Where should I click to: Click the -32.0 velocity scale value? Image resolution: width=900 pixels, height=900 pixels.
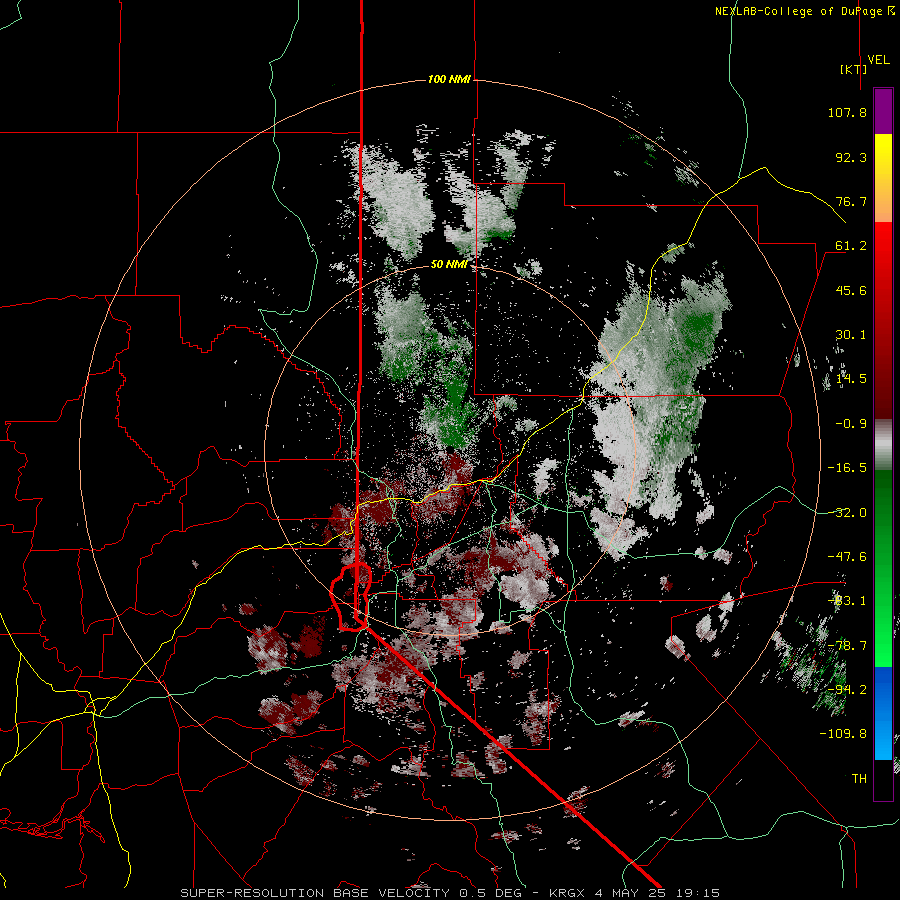pos(847,513)
